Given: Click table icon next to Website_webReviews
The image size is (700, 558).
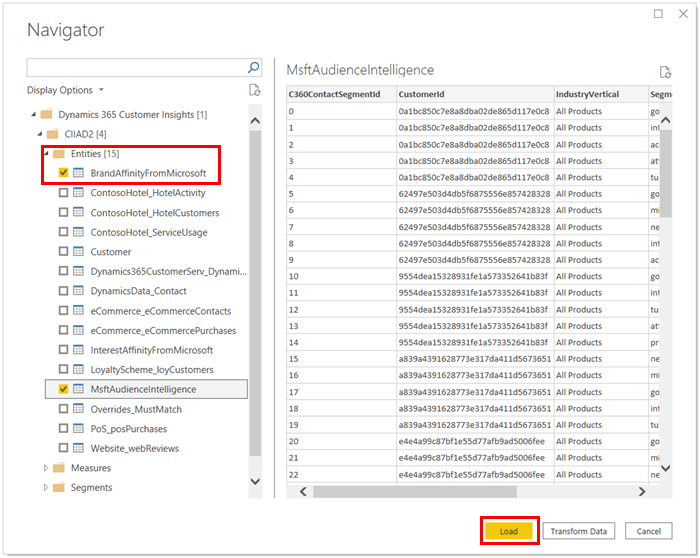Looking at the screenshot, I should 79,448.
